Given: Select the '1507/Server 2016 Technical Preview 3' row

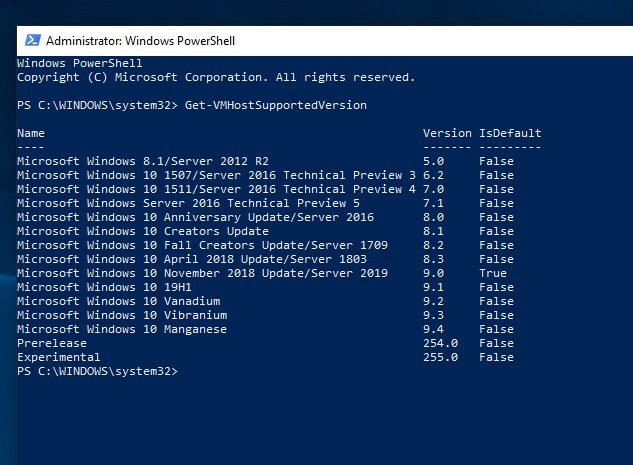Looking at the screenshot, I should (x=216, y=175).
